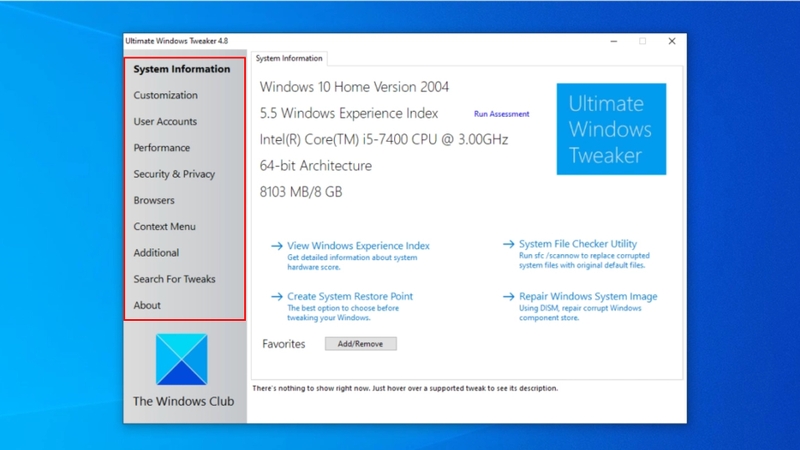Click the Intel Core i5-7400 CPU text
Screen dimensions: 800x450
(x=384, y=139)
